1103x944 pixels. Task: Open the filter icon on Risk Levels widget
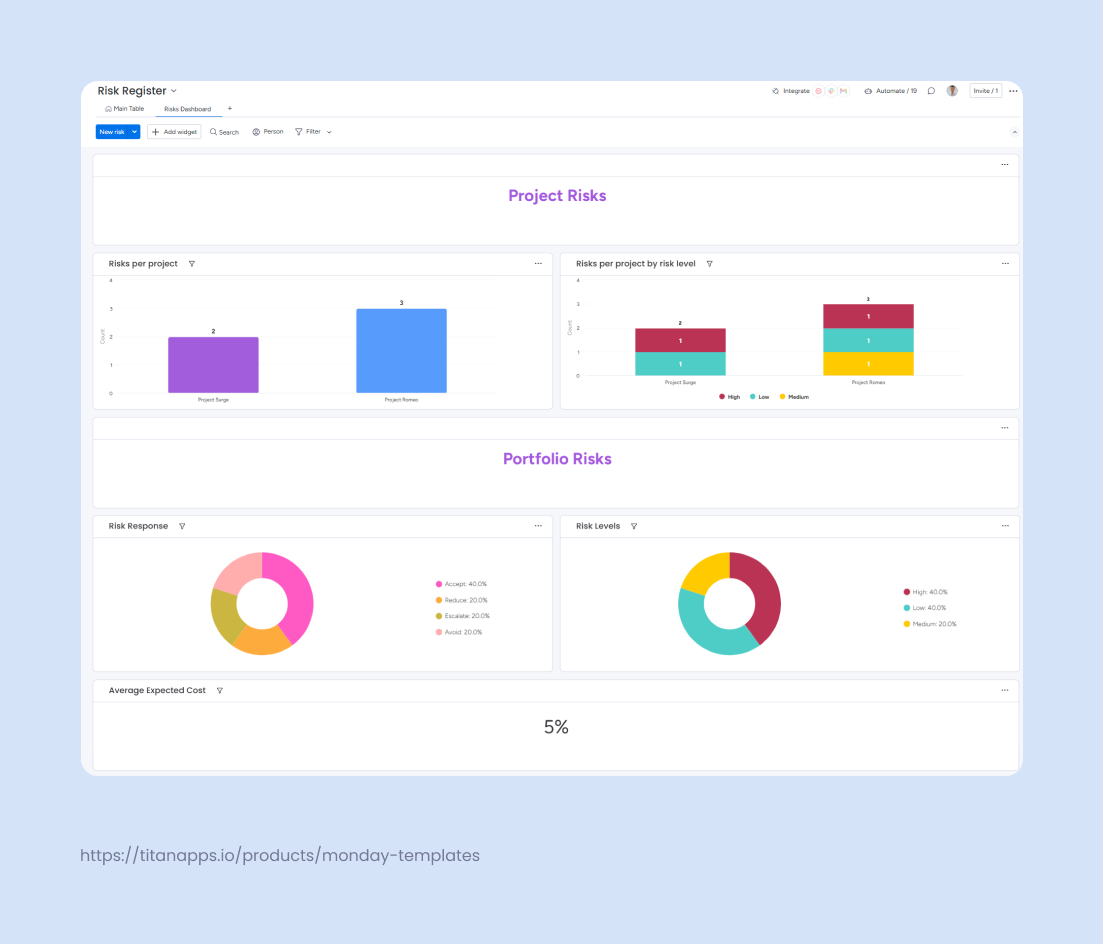coord(632,525)
